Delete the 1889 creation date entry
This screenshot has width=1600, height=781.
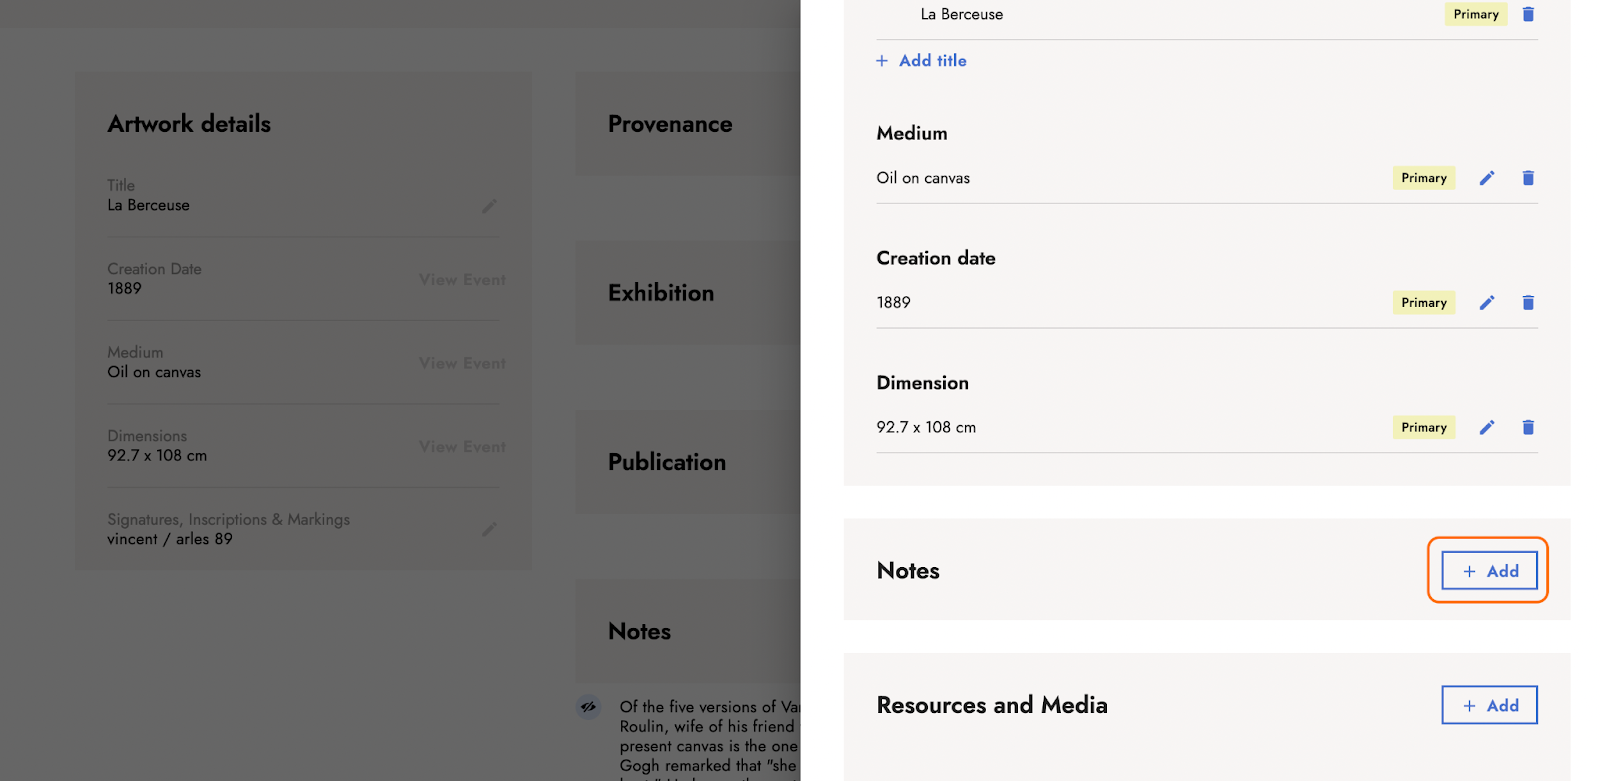1528,303
